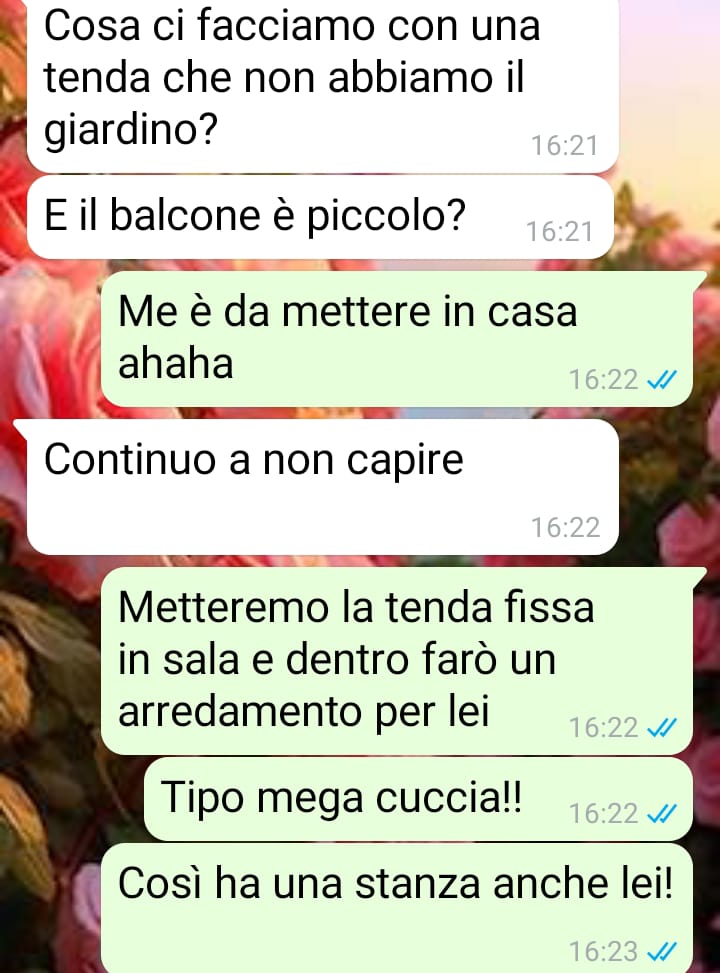Click read-receipt double check on 'ahaha' message
The width and height of the screenshot is (720, 973).
pyautogui.click(x=661, y=379)
